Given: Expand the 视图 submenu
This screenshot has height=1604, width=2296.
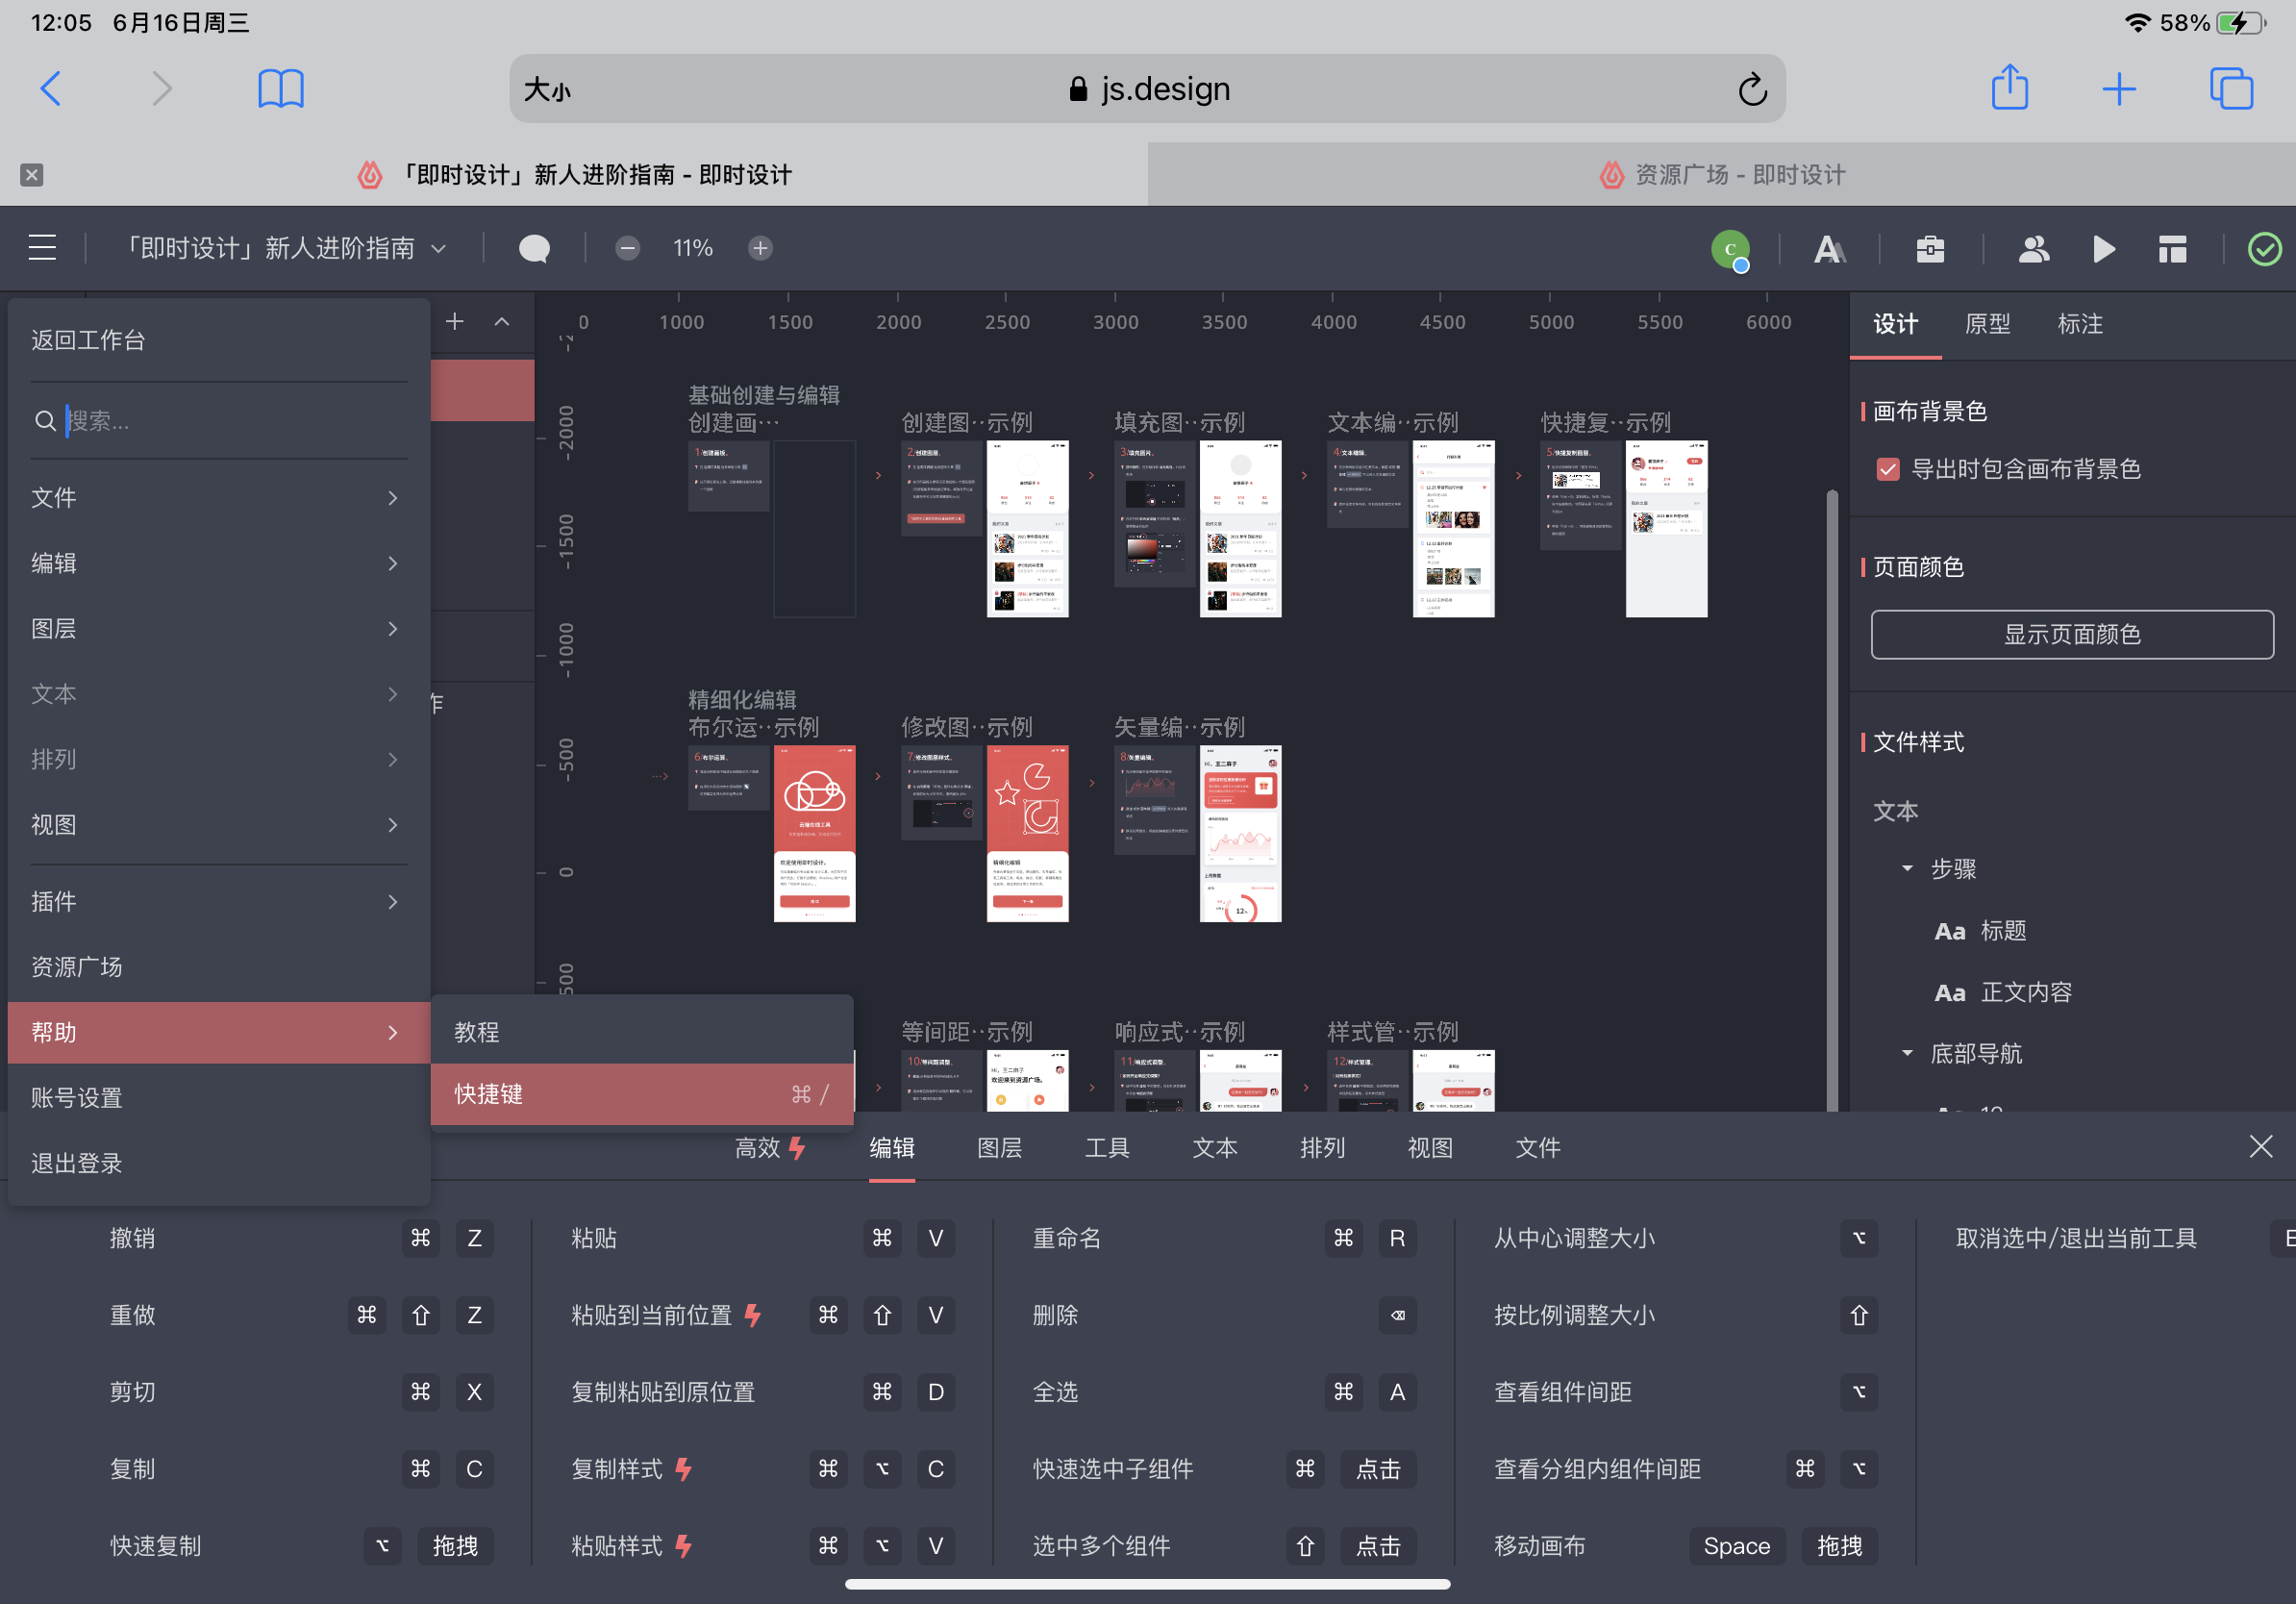Looking at the screenshot, I should point(218,825).
